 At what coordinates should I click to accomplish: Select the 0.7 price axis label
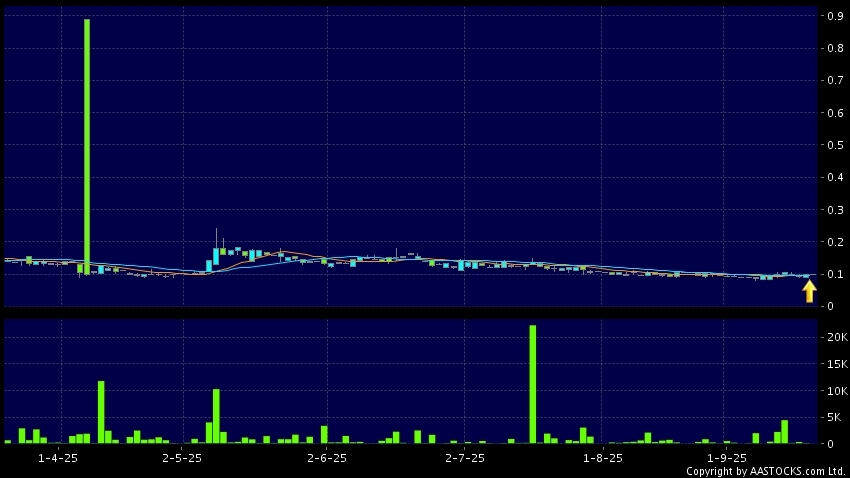click(835, 80)
